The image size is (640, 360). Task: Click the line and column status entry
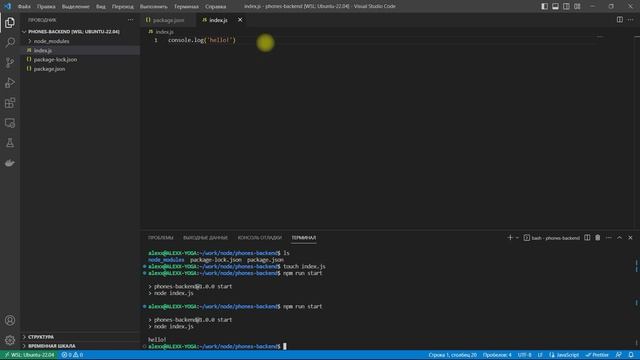coord(452,355)
